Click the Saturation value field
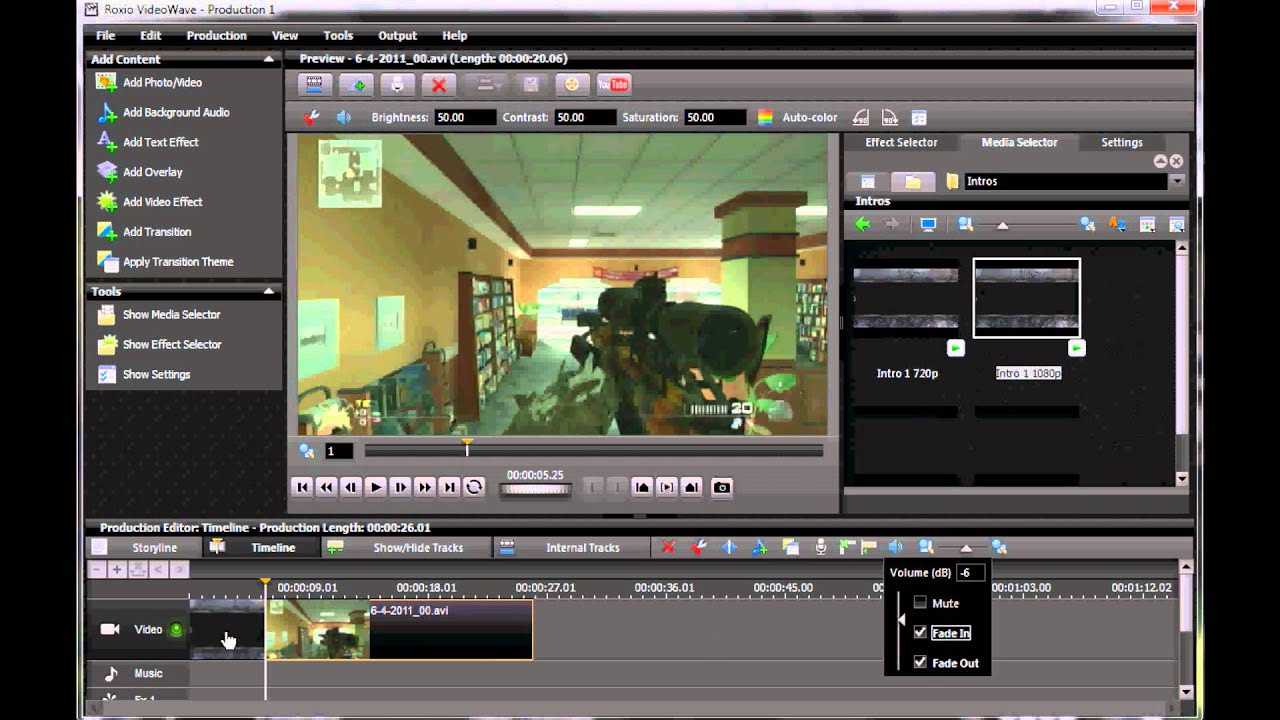Viewport: 1280px width, 720px height. (714, 117)
